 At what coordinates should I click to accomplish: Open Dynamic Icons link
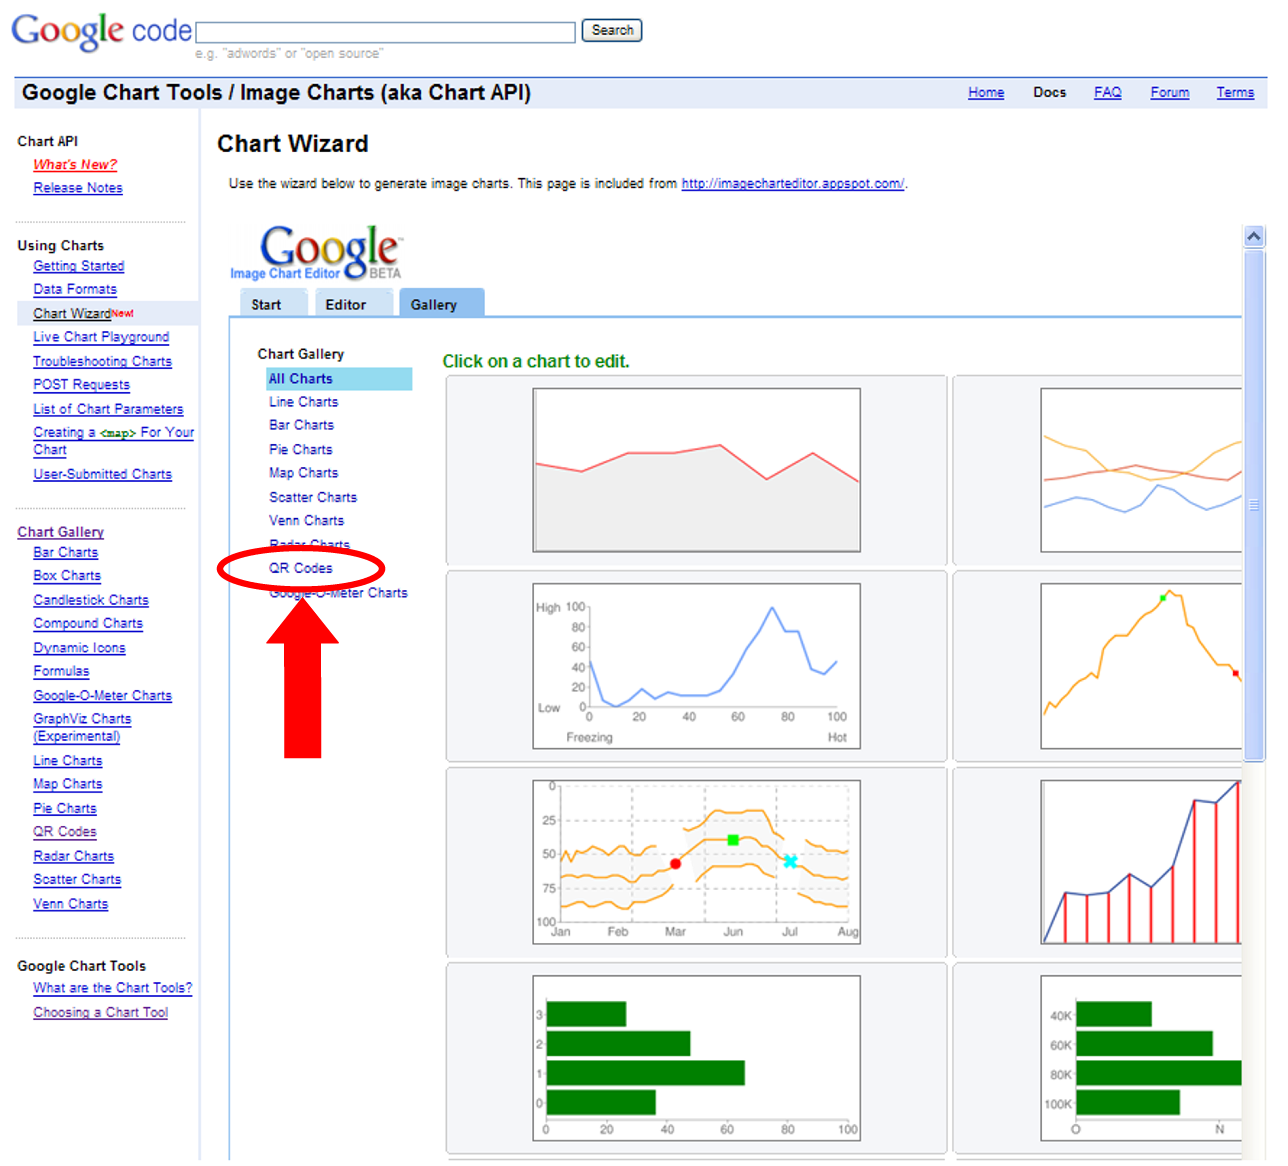pos(79,648)
